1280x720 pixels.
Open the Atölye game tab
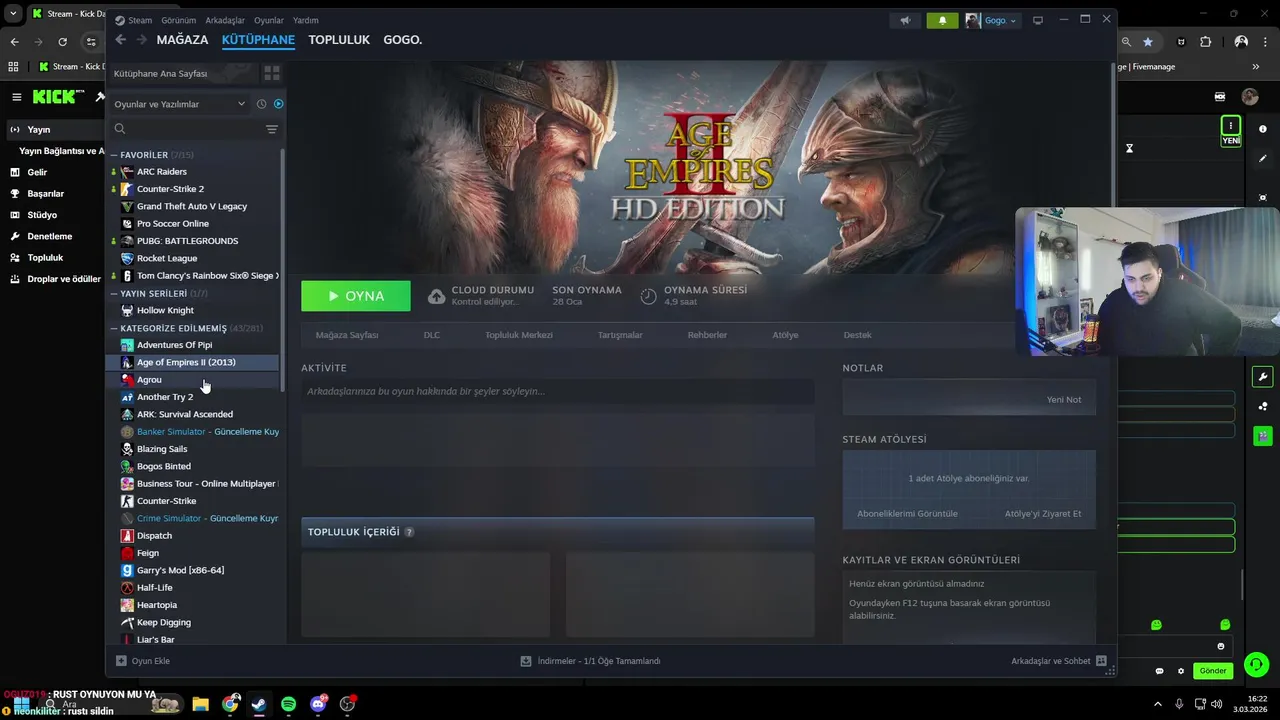785,335
